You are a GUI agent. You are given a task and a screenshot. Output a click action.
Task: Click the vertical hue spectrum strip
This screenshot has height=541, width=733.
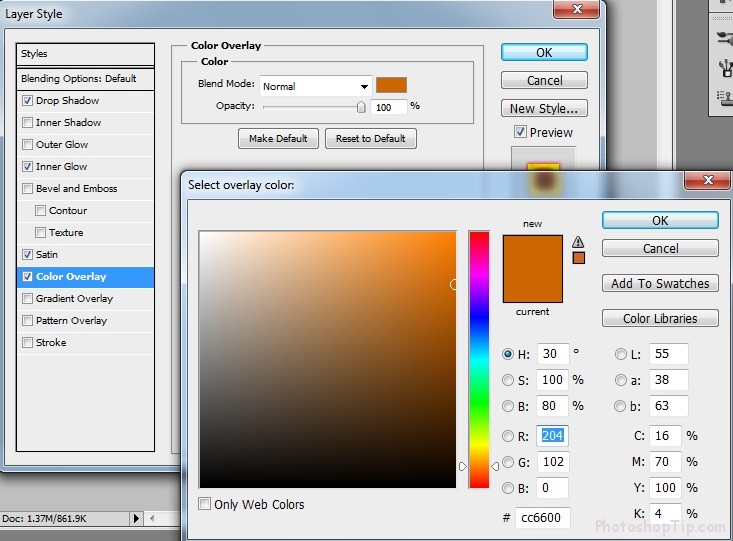click(x=479, y=360)
